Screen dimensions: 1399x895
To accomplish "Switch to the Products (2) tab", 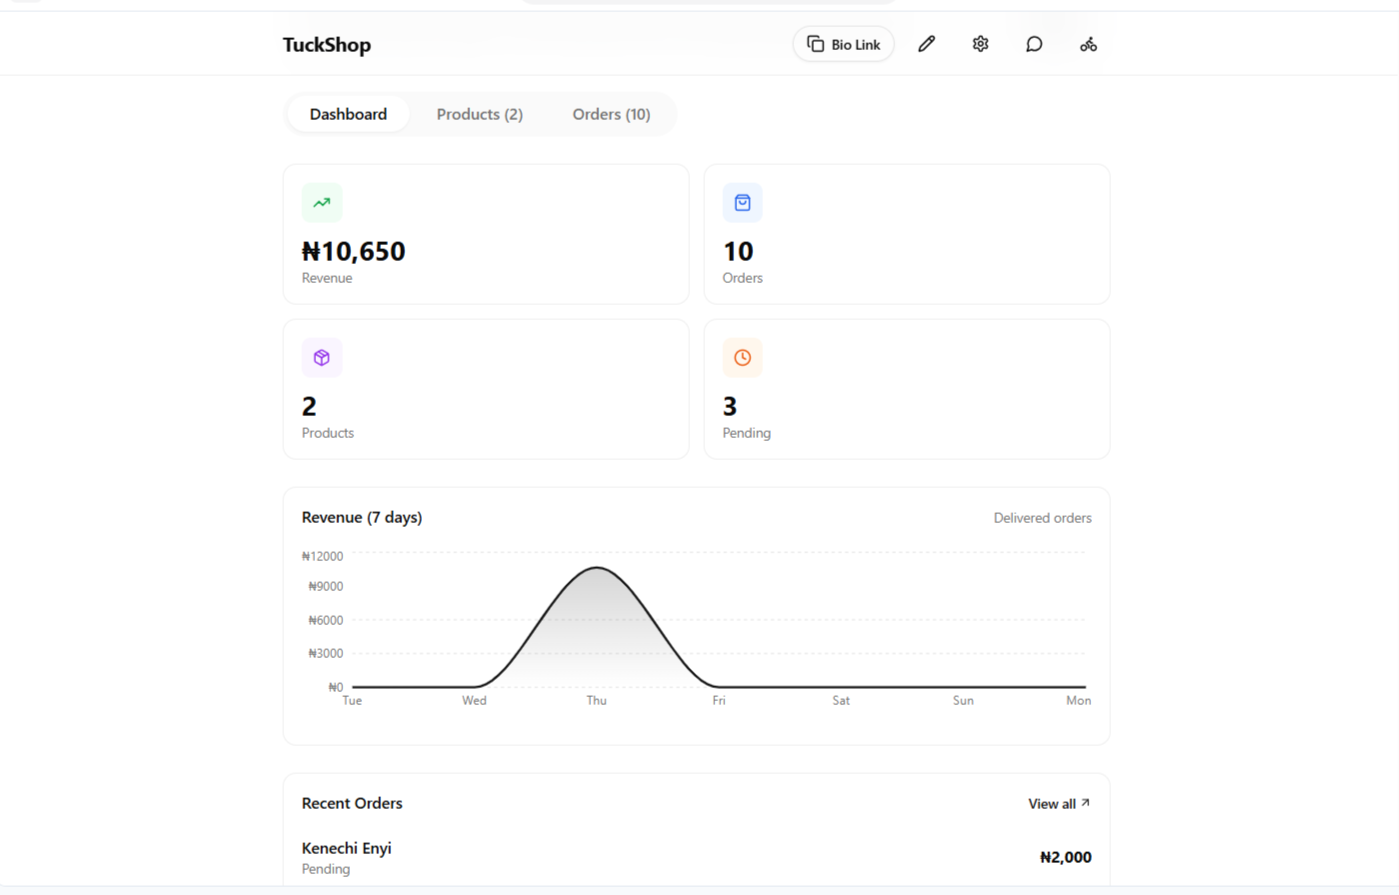I will pos(479,114).
